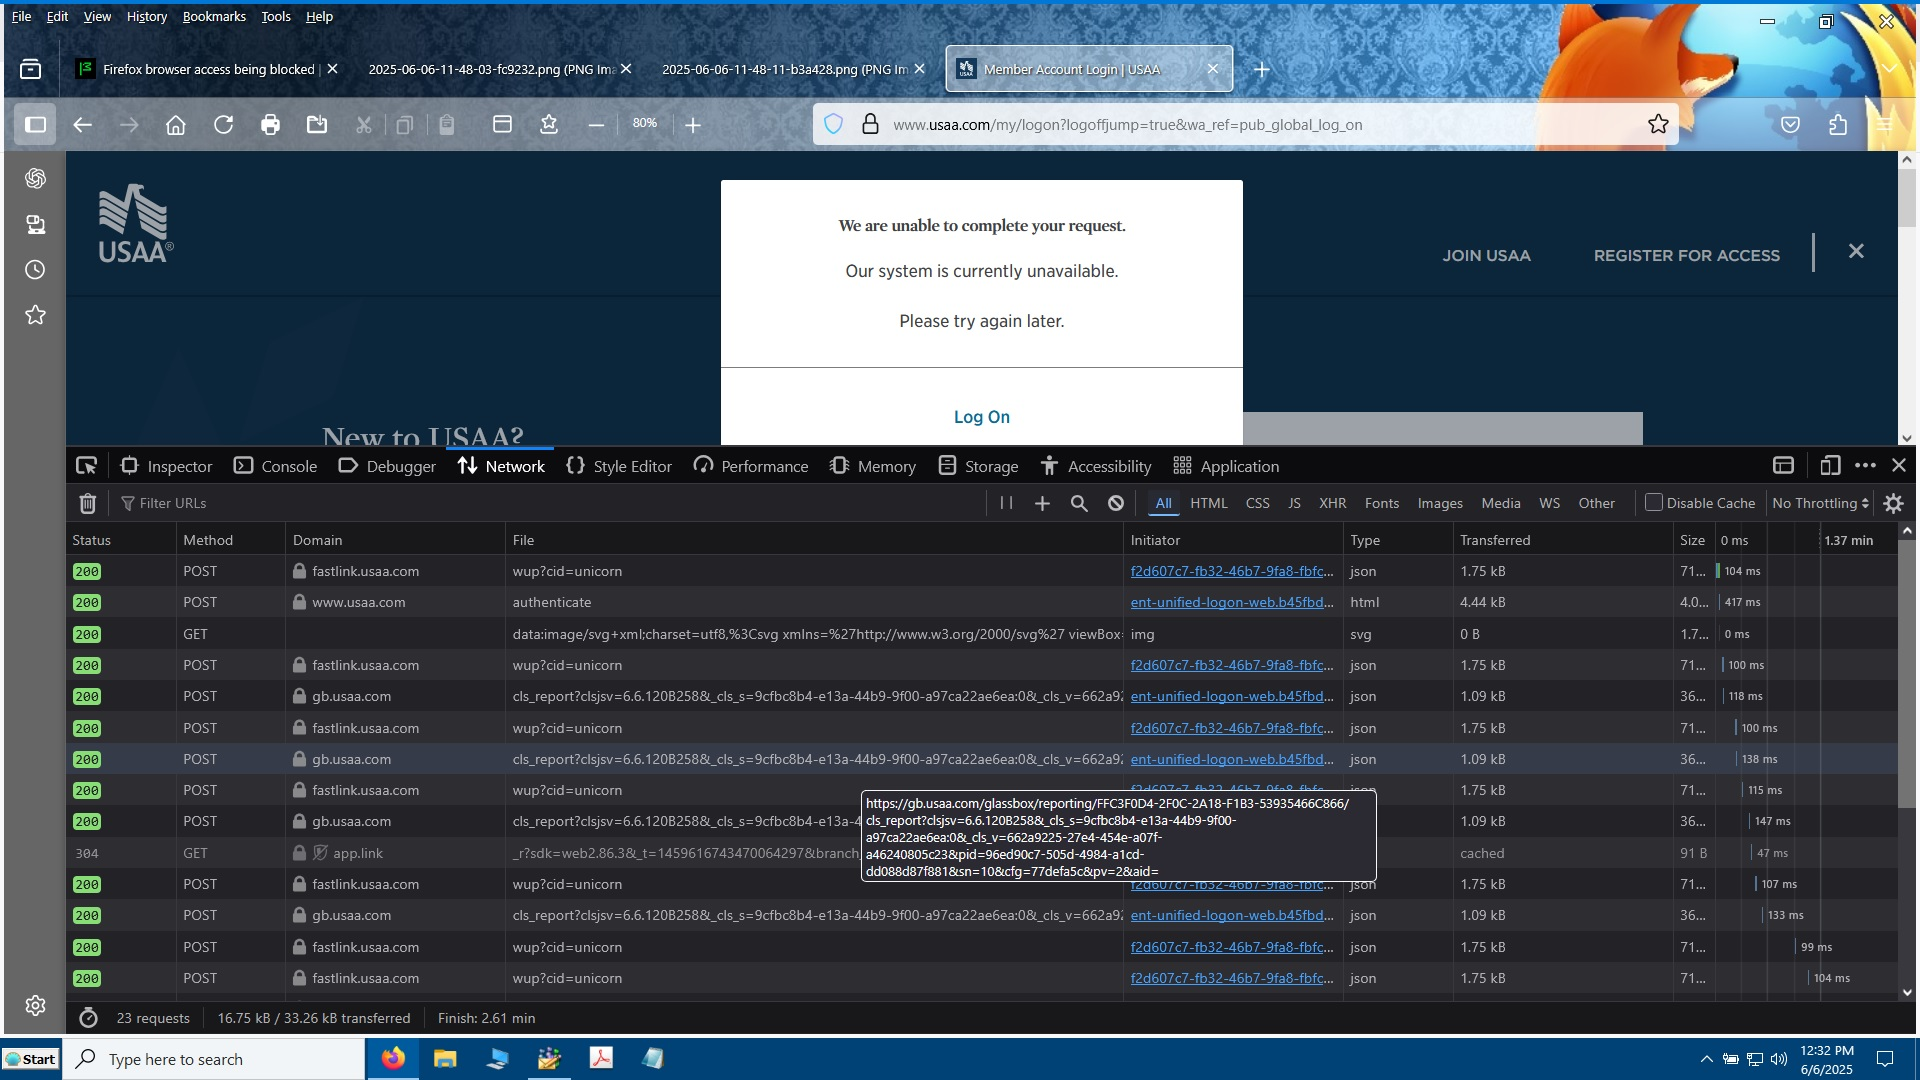
Task: Switch to Firefox browser access being blocked tab
Action: [x=209, y=69]
